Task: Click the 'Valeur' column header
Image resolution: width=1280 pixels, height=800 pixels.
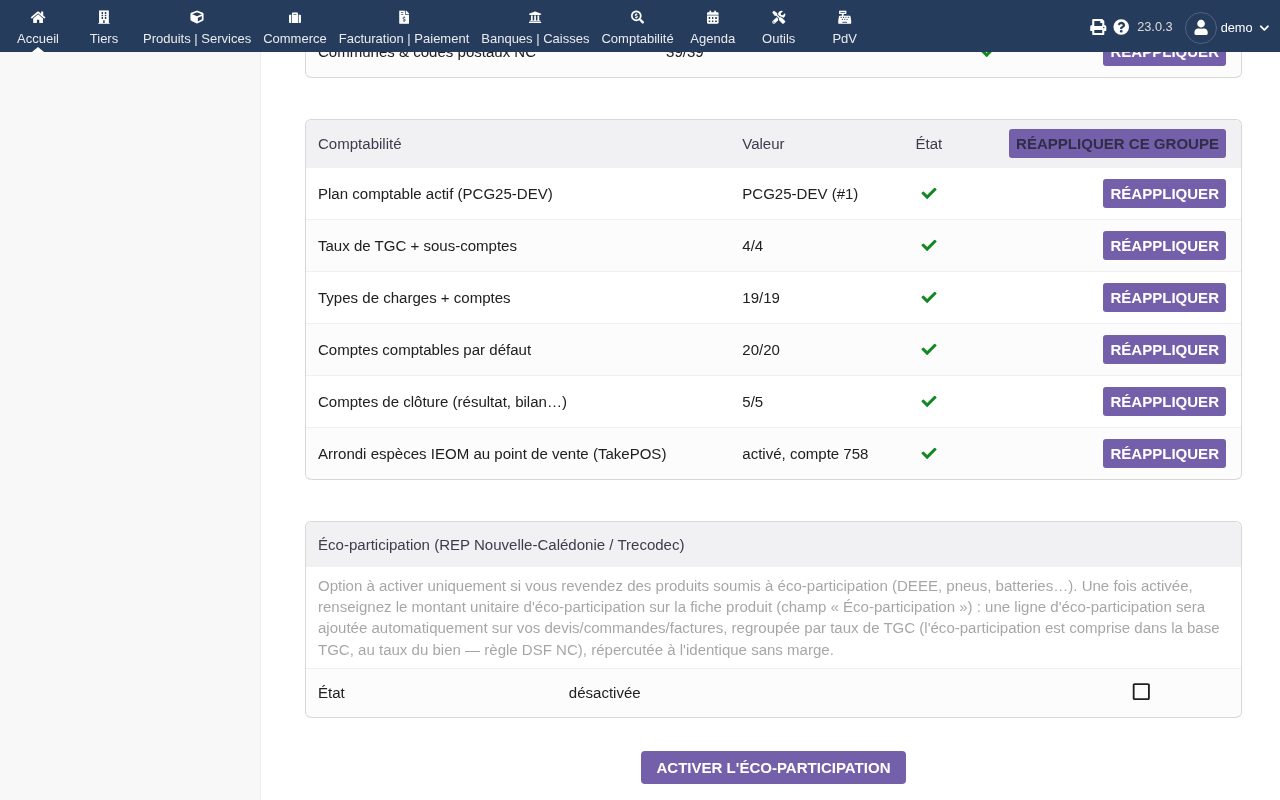Action: [x=763, y=143]
